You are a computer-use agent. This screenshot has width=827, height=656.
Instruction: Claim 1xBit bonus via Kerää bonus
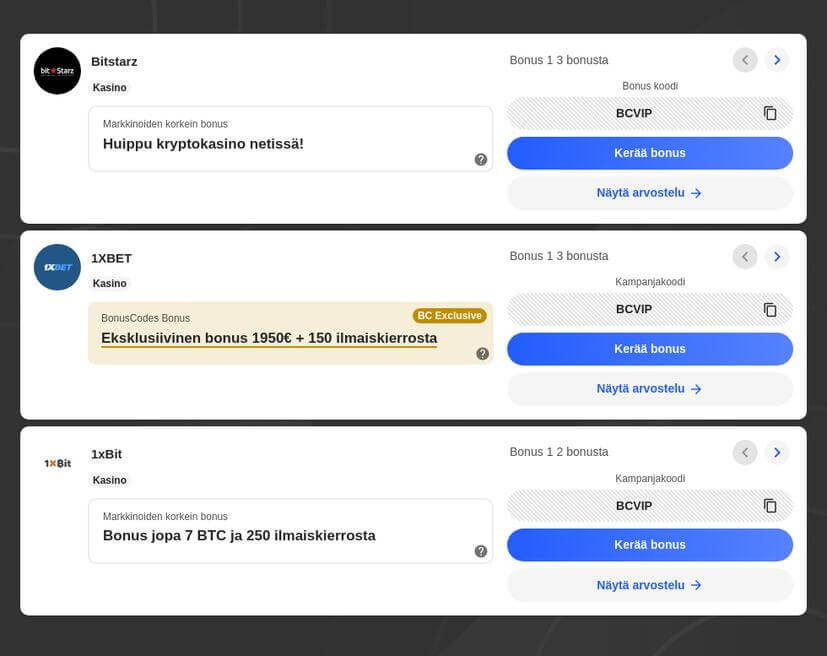pos(650,545)
